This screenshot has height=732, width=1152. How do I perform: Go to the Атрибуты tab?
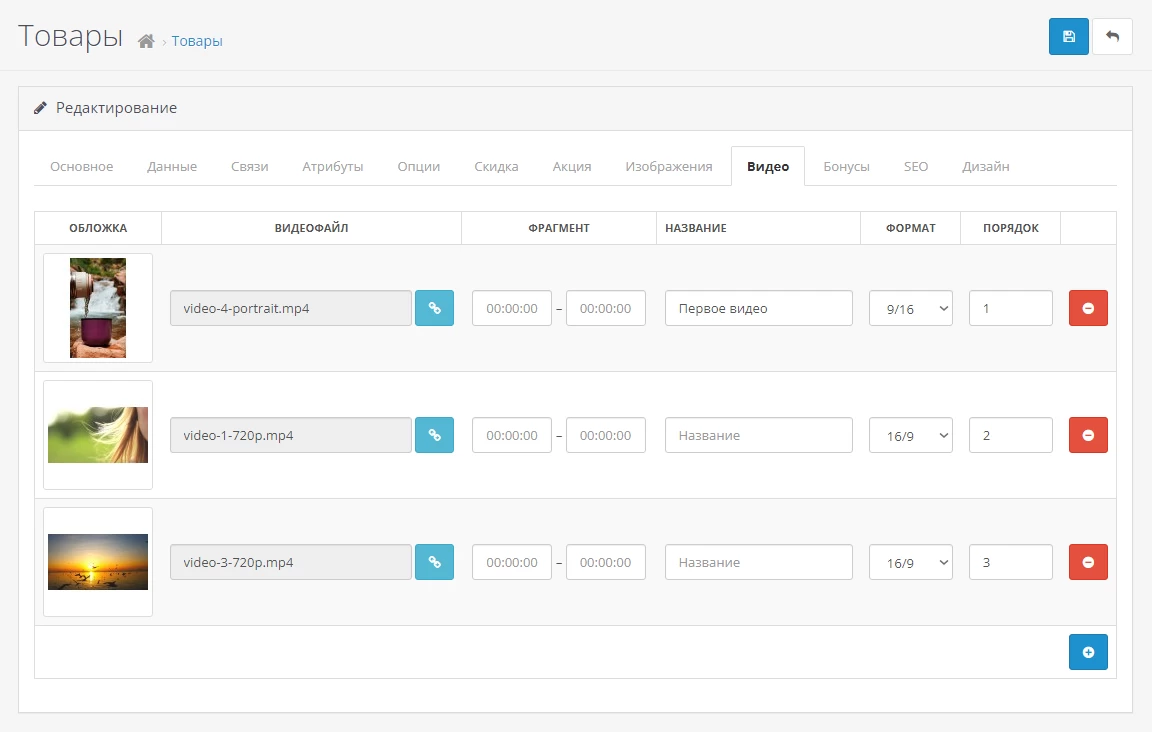tap(332, 166)
